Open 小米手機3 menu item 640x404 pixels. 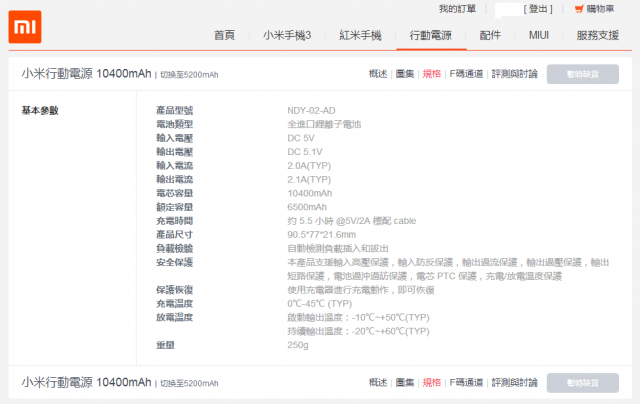[x=287, y=36]
